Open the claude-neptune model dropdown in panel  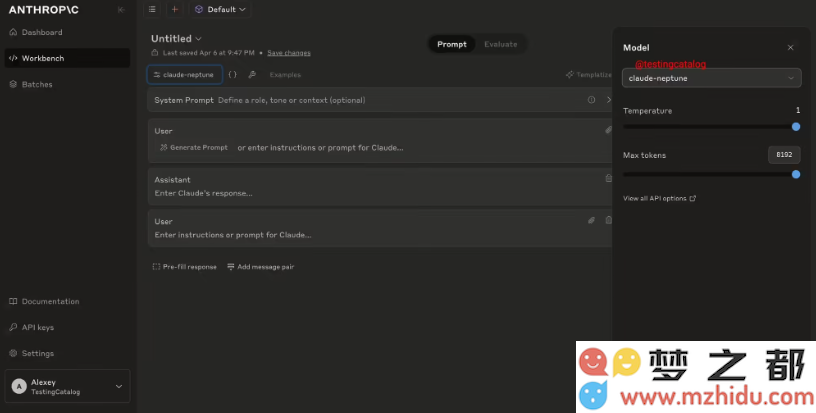coord(711,79)
